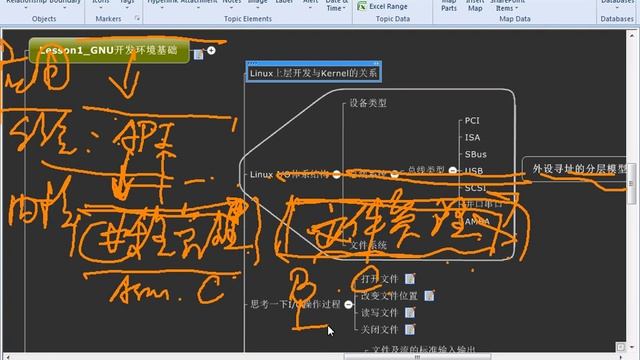Select the 关闭文件 subtopic
640x360 pixels.
380,329
